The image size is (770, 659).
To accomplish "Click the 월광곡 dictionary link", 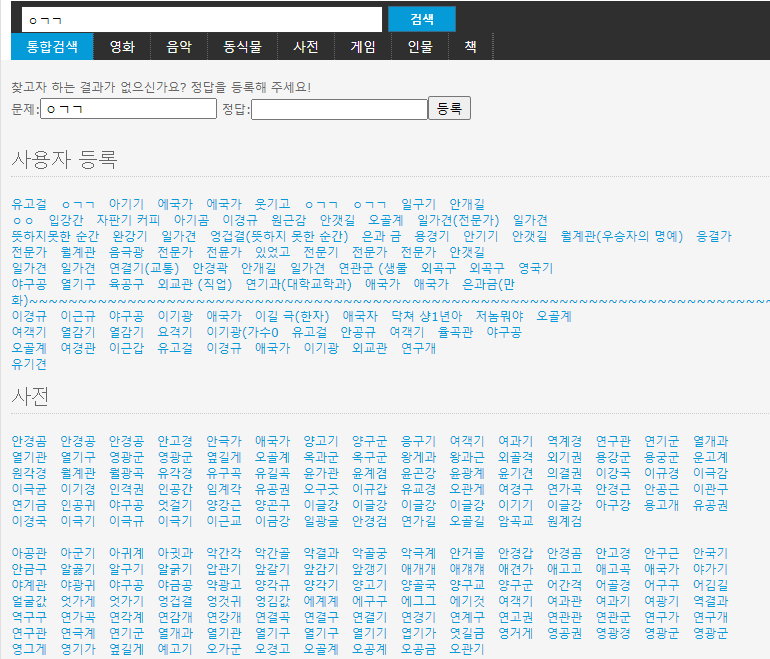I will click(x=126, y=473).
